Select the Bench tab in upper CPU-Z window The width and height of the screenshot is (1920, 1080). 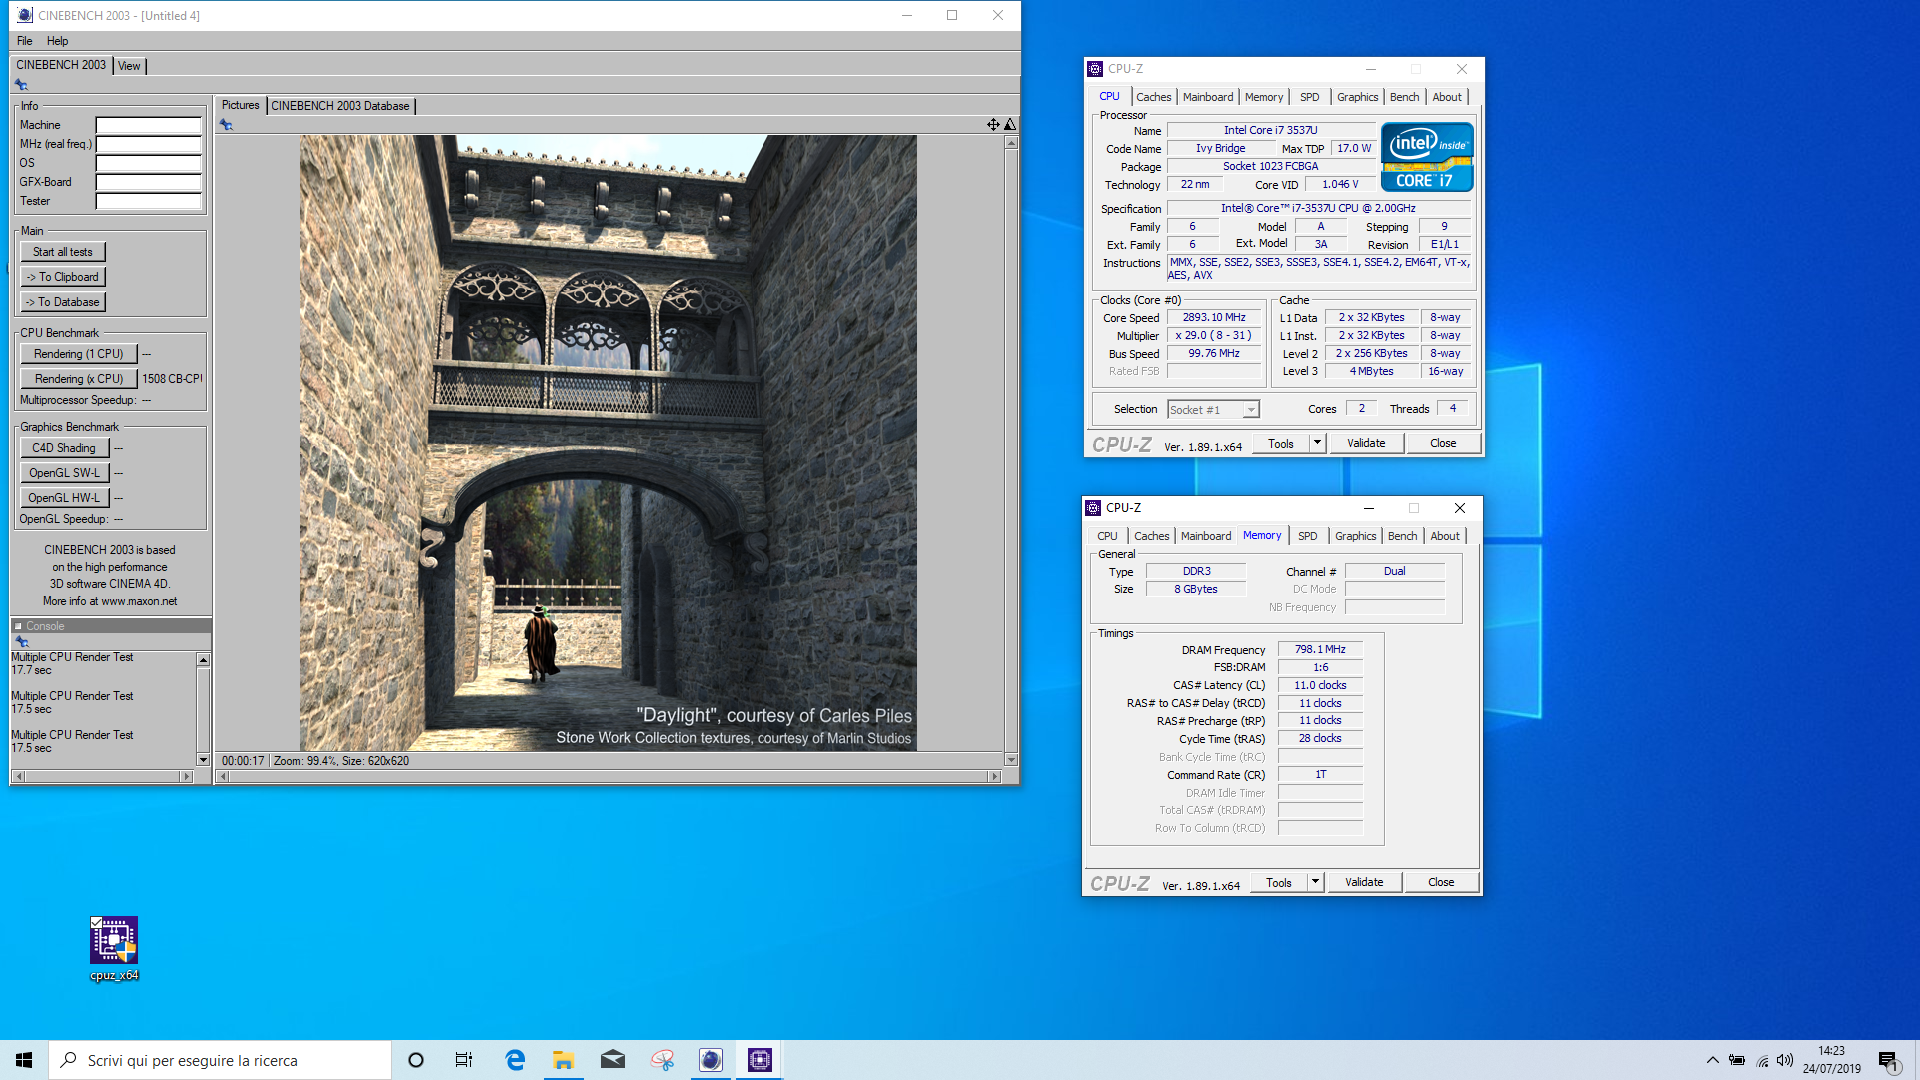[x=1404, y=97]
